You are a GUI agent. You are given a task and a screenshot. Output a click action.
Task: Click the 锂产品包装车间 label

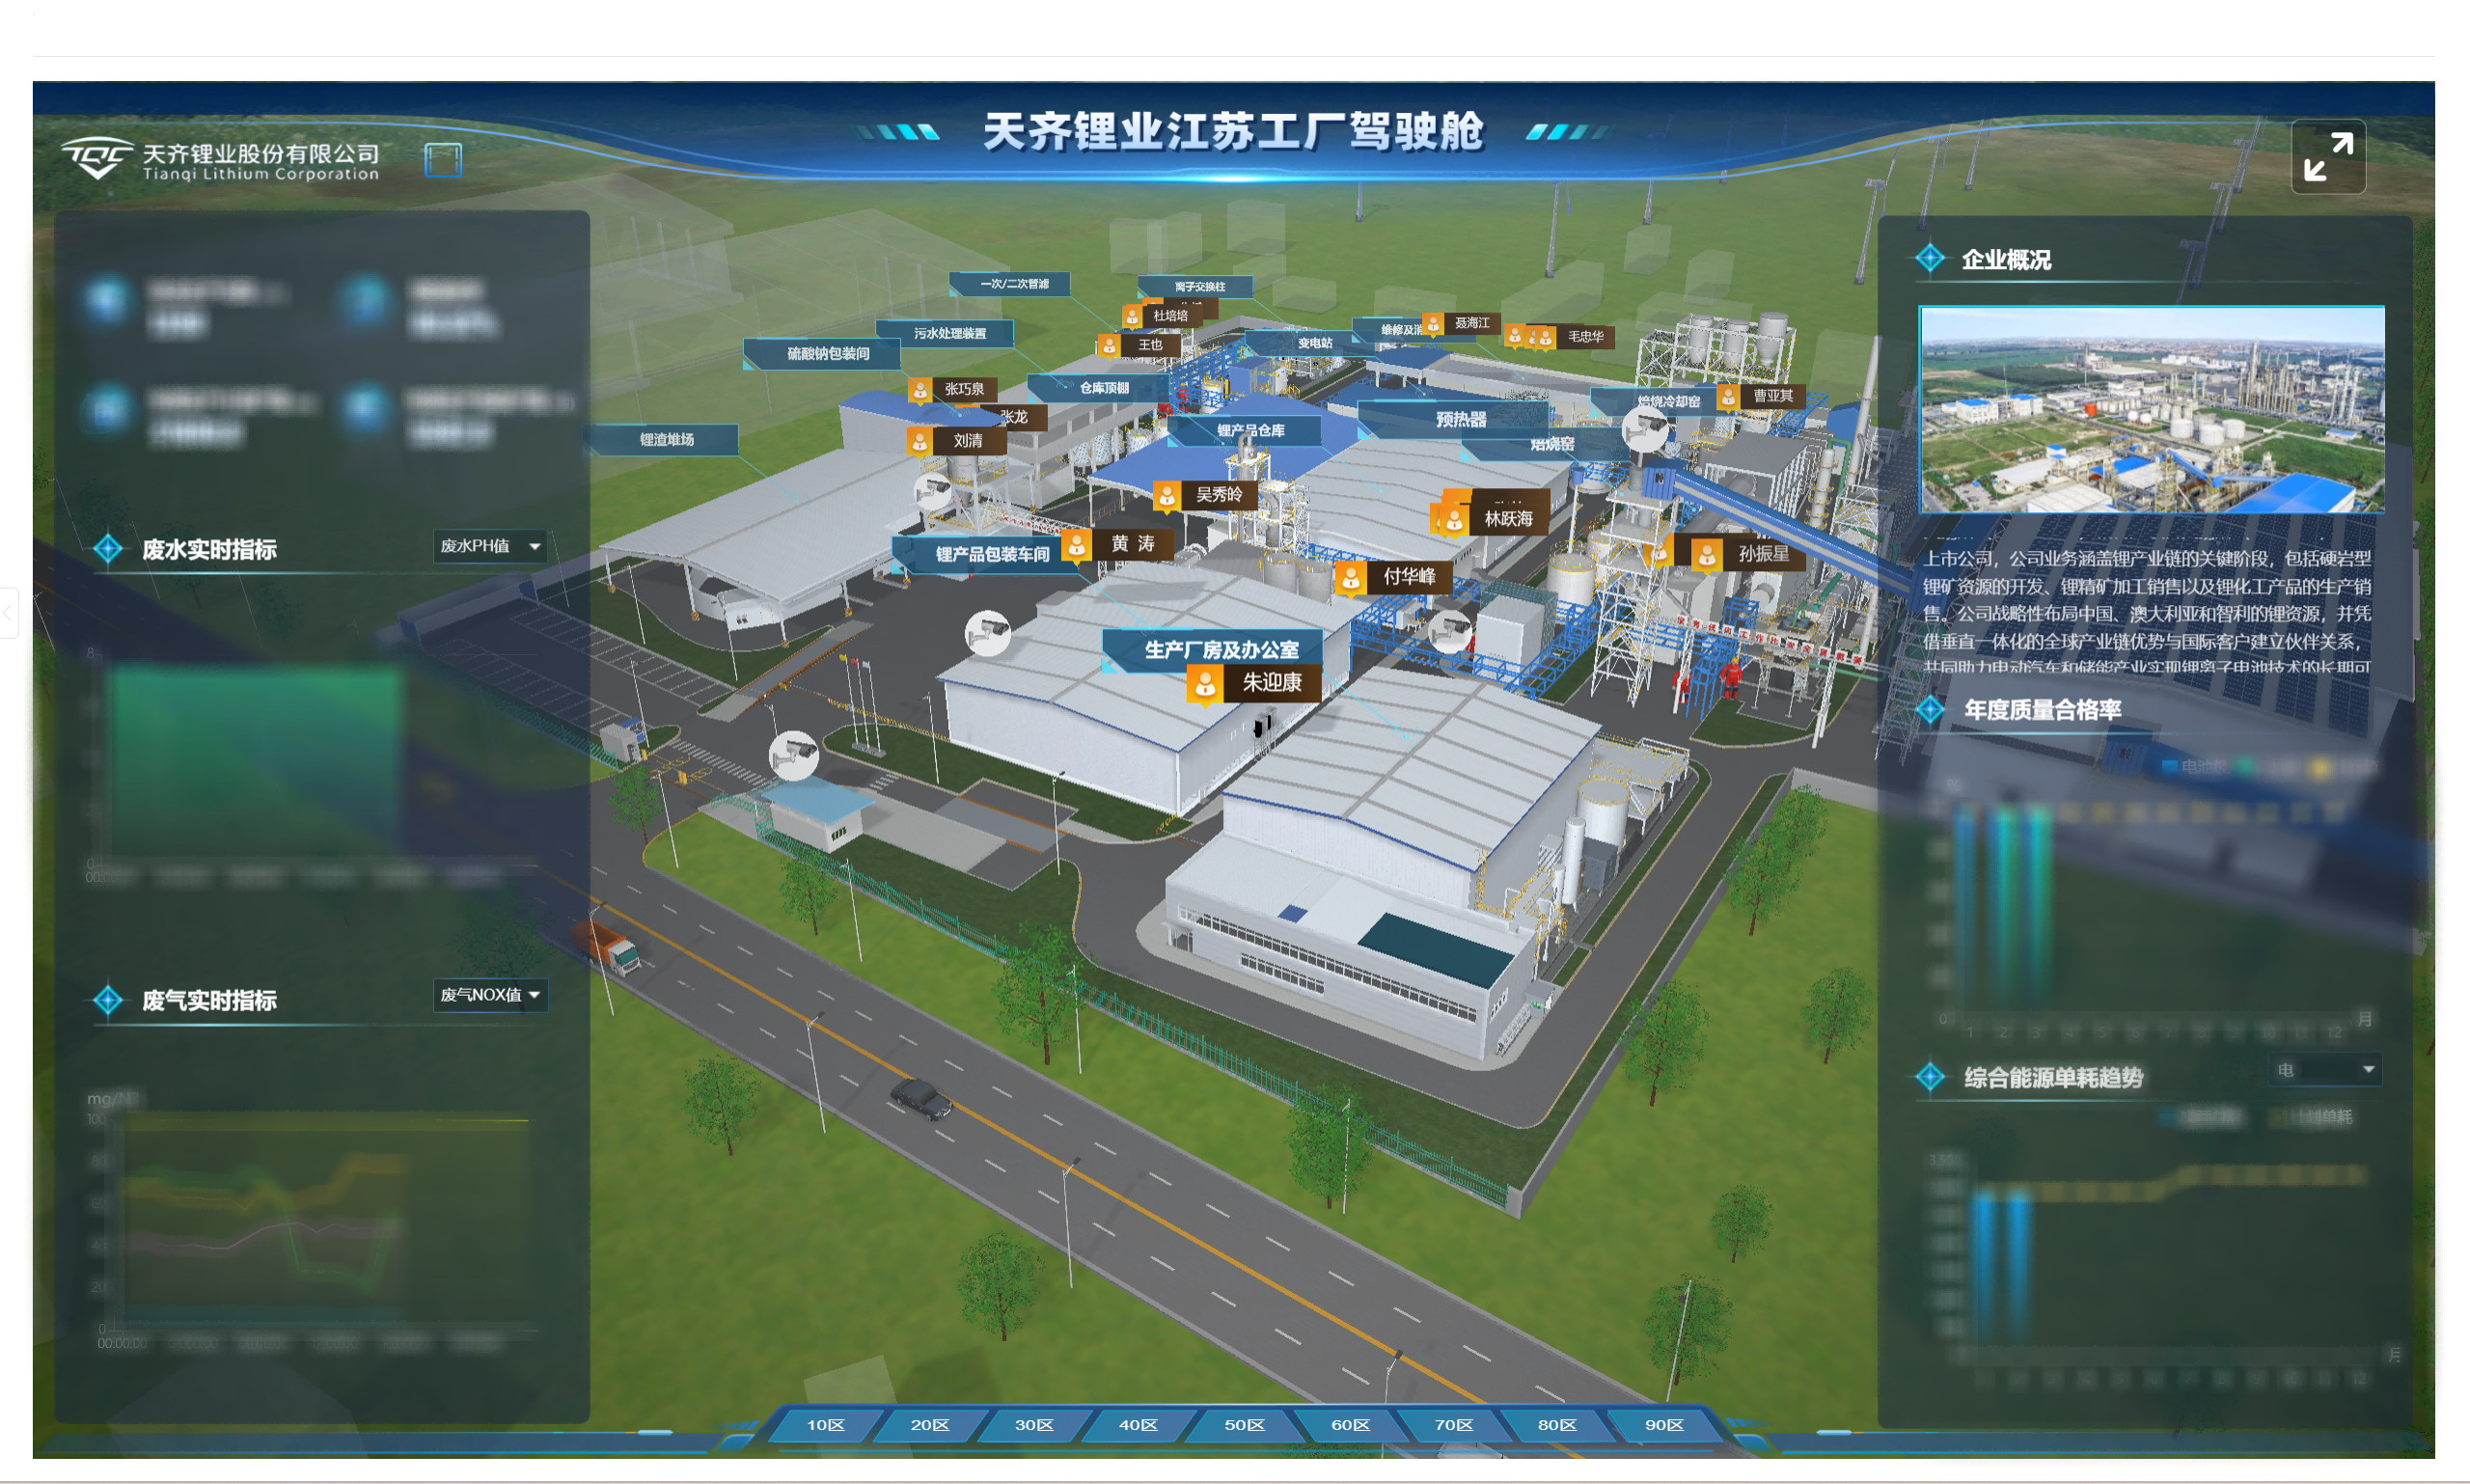(992, 555)
